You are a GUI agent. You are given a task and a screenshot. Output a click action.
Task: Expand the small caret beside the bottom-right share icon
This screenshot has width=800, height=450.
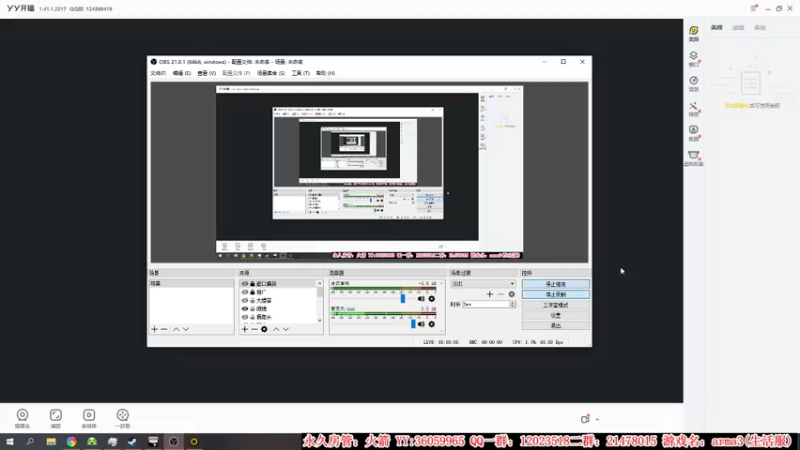coord(597,419)
